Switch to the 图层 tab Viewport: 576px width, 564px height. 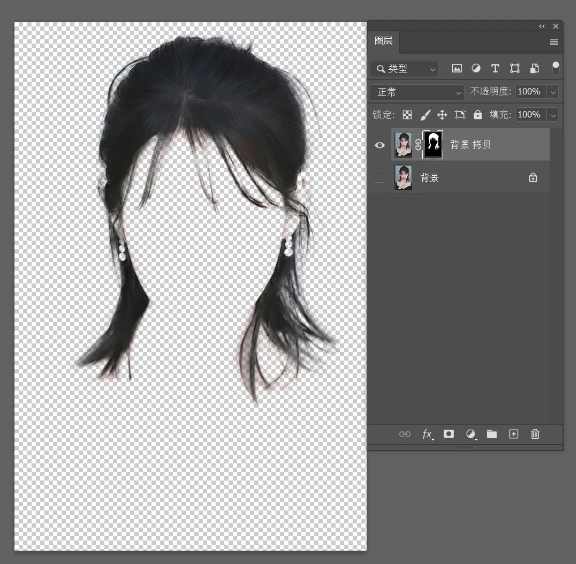pyautogui.click(x=384, y=41)
